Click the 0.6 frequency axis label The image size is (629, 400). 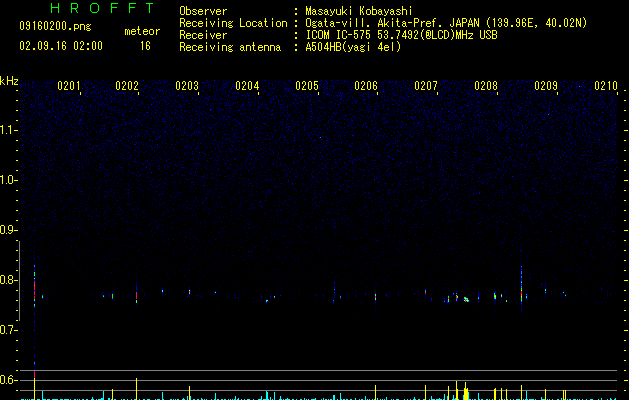[8, 380]
